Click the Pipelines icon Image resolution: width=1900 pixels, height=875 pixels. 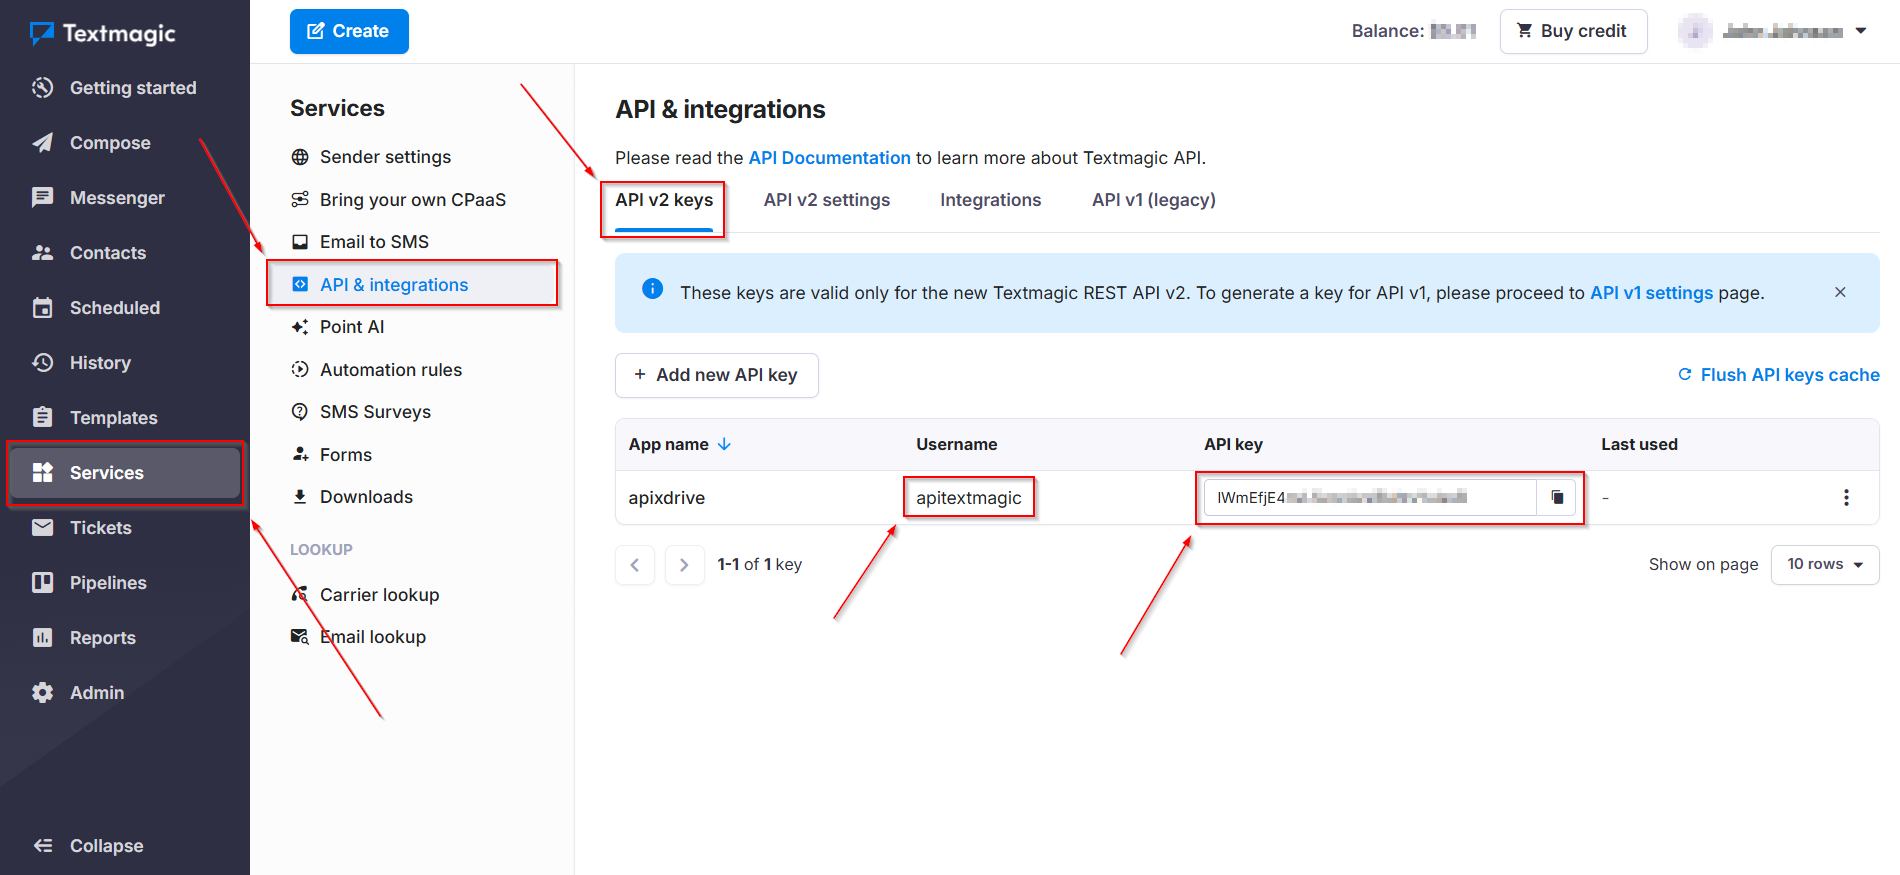pyautogui.click(x=42, y=582)
